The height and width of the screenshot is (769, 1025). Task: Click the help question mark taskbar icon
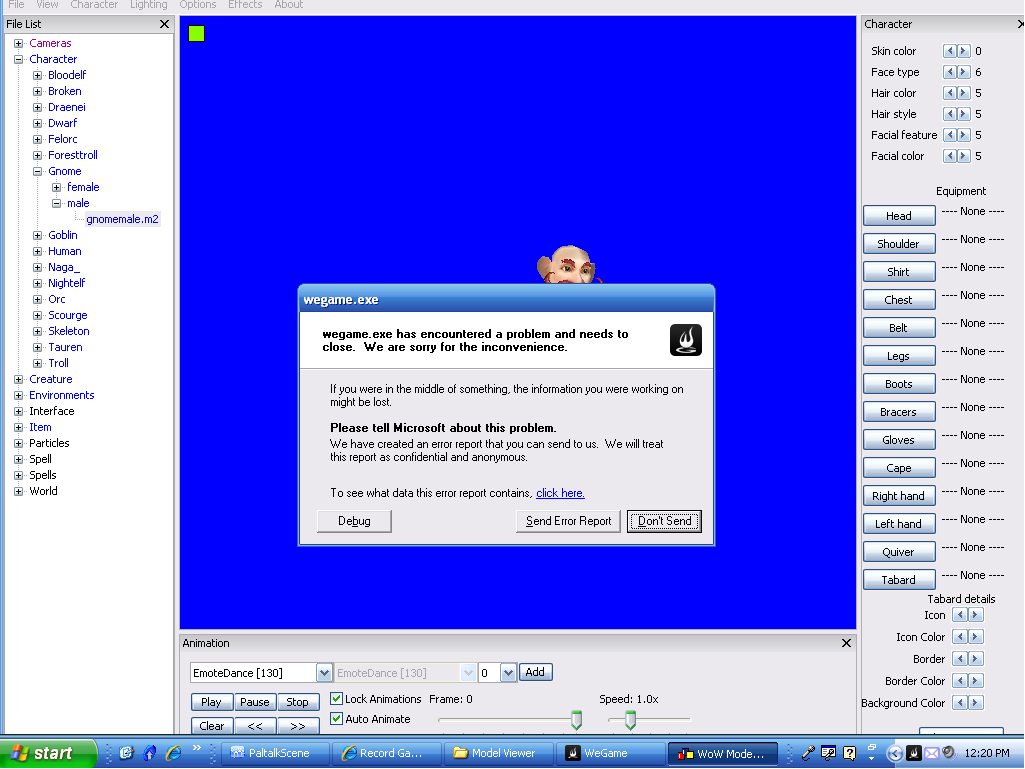pyautogui.click(x=849, y=753)
